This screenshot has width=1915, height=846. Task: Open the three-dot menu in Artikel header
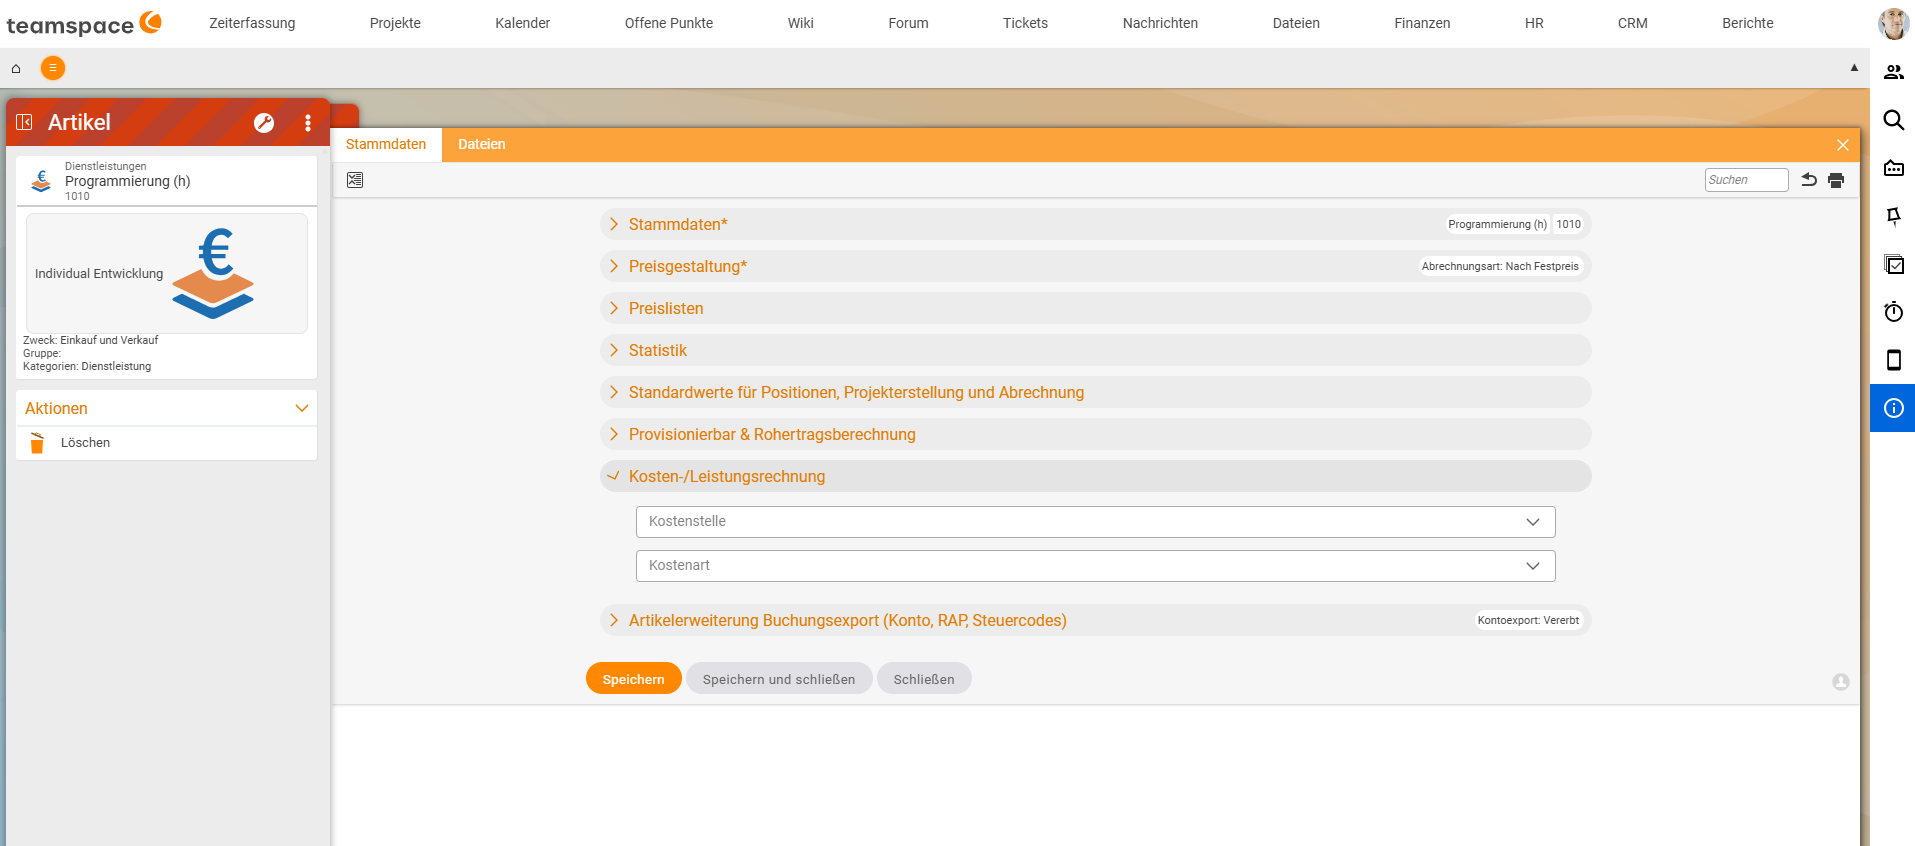point(308,123)
